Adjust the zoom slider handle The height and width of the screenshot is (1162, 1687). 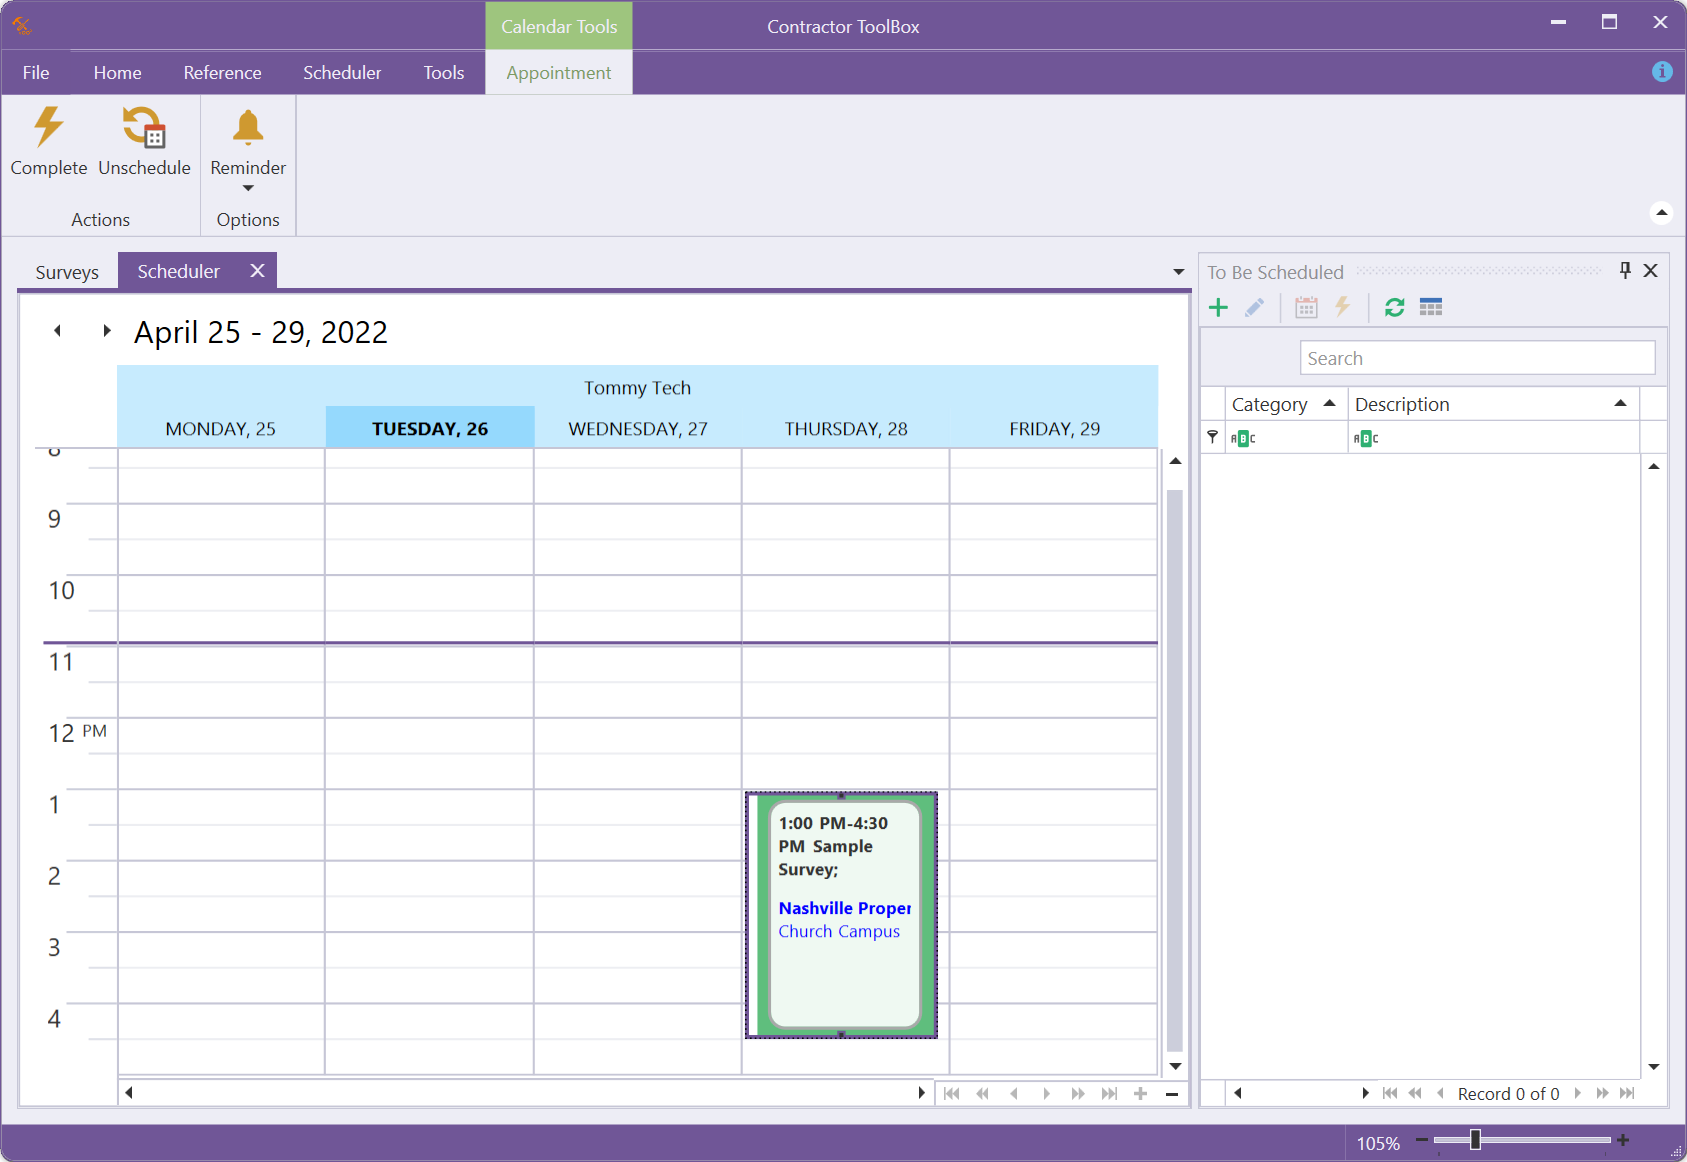point(1475,1140)
